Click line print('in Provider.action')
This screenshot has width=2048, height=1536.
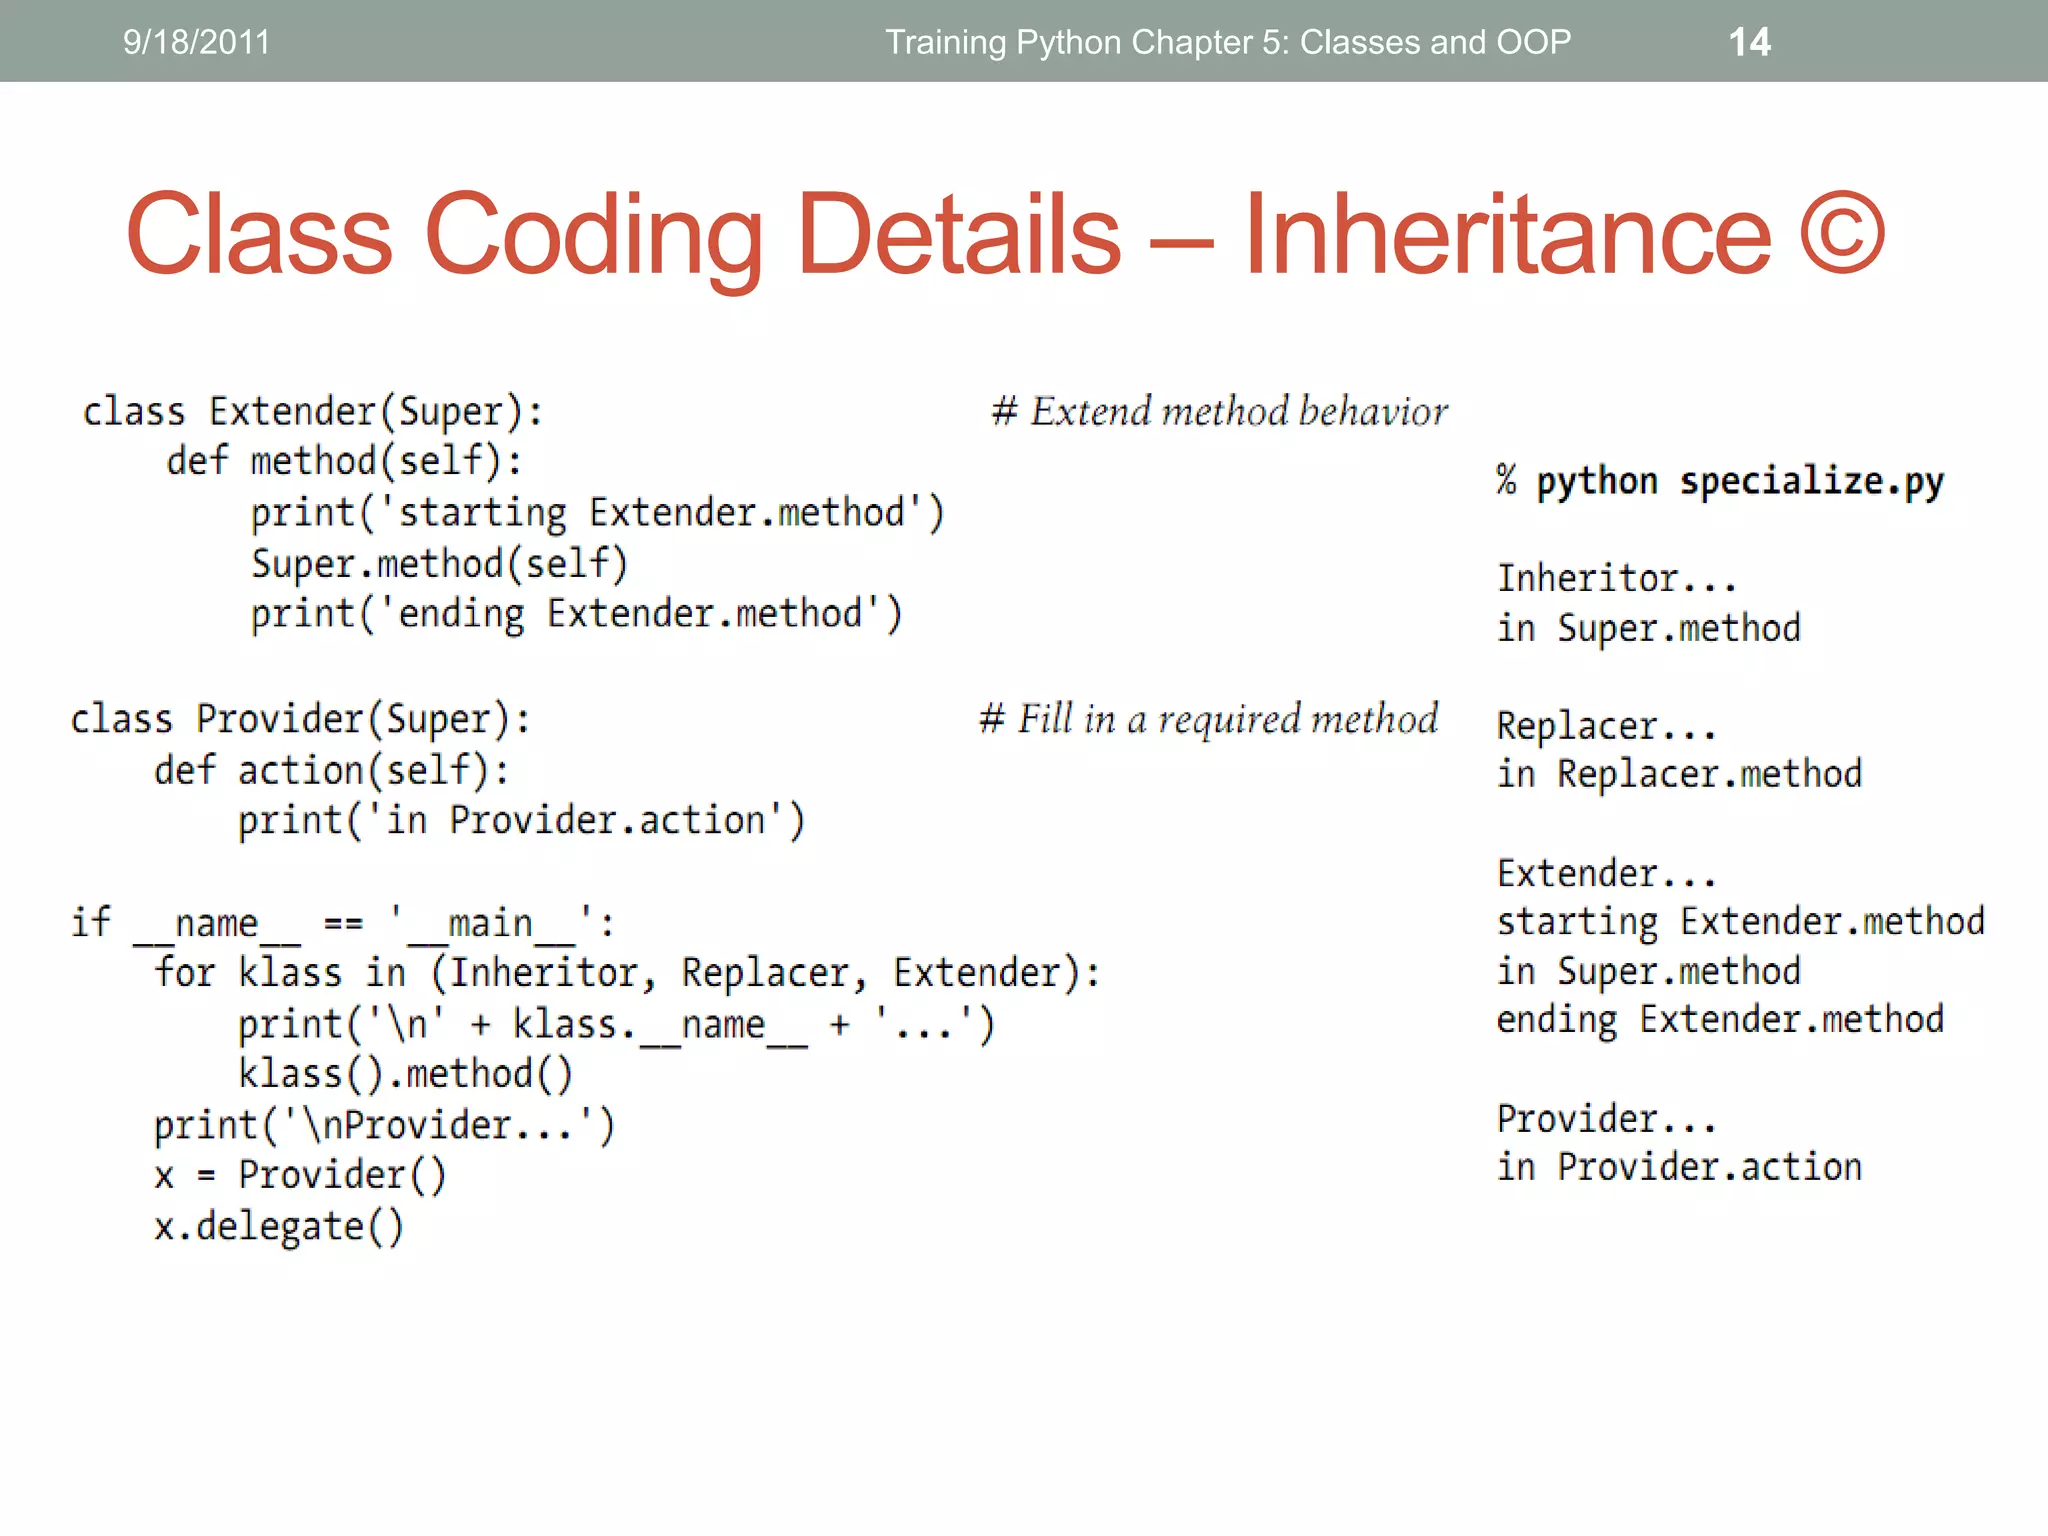coord(521,821)
